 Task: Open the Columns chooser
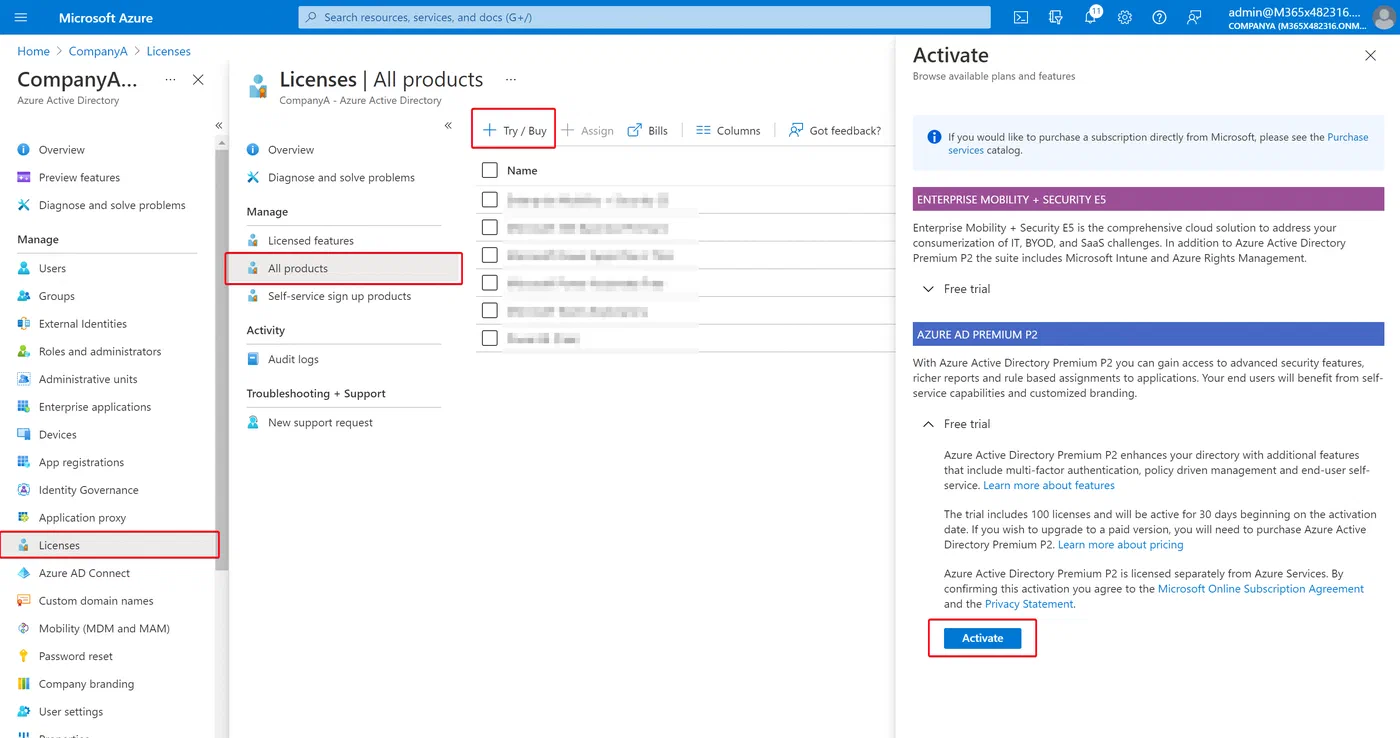728,130
